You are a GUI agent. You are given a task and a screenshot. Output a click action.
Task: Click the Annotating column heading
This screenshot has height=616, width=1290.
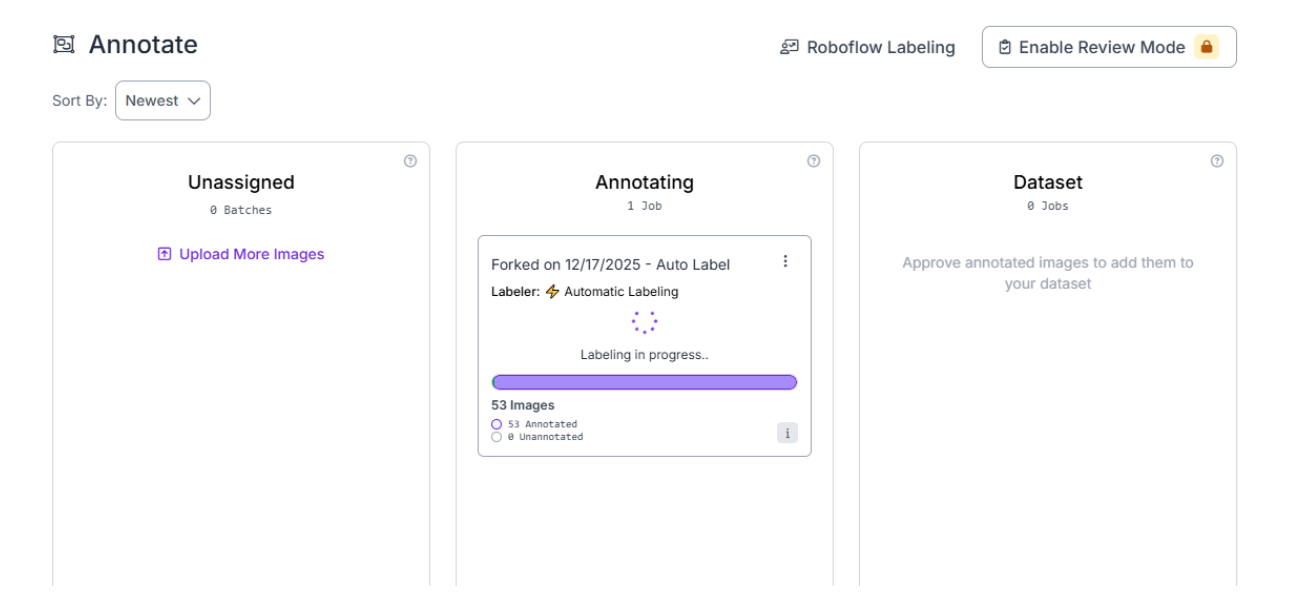click(x=644, y=182)
